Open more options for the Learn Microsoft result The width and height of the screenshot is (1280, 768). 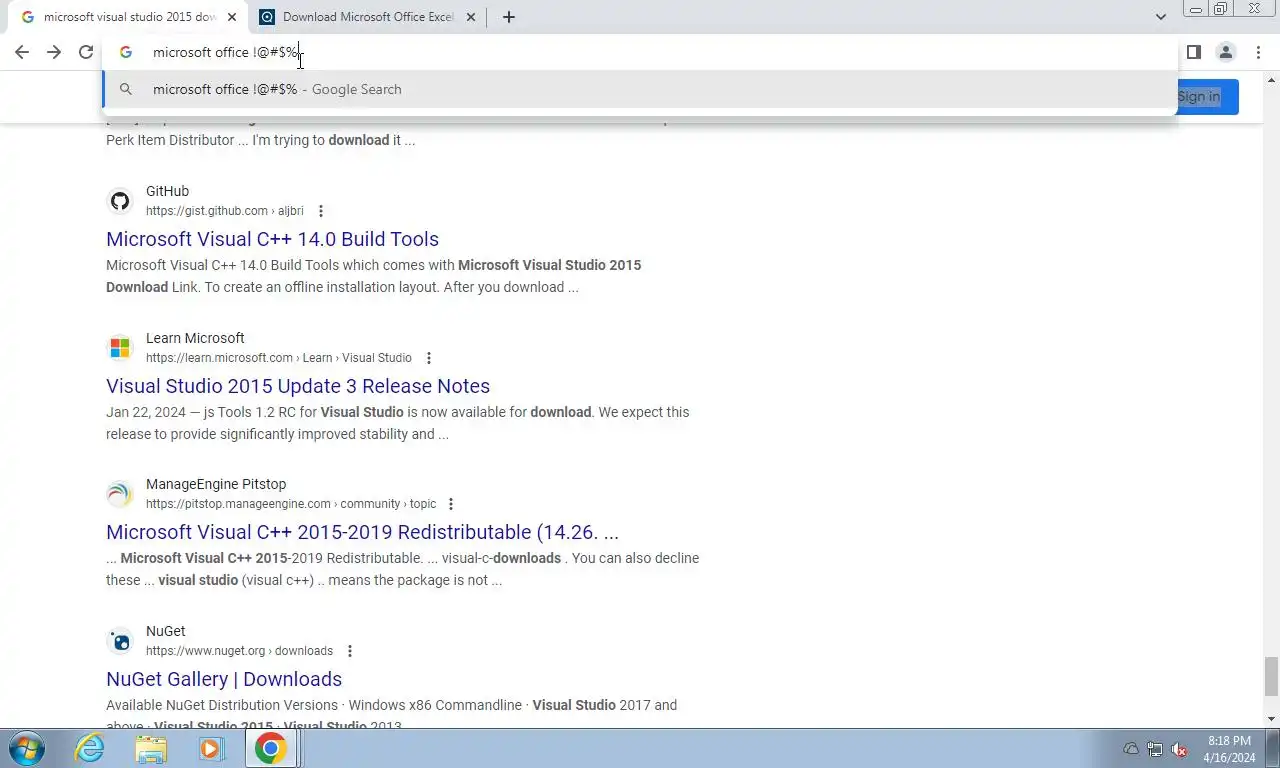(x=429, y=358)
